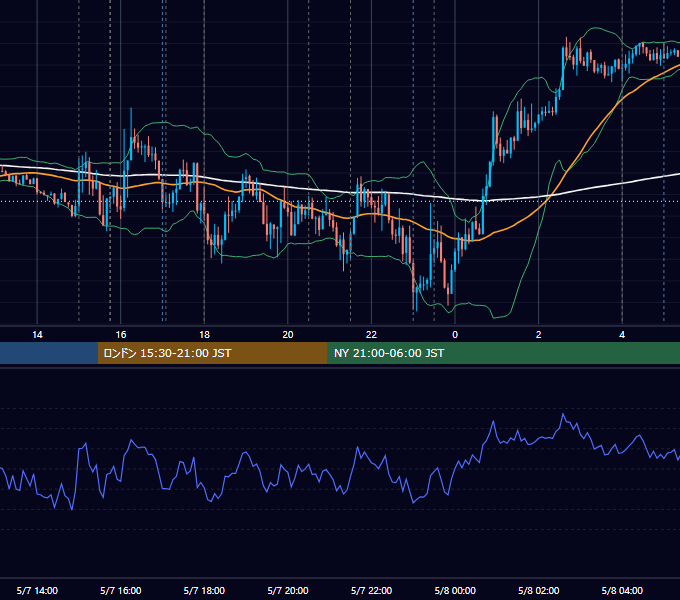Click the 5/7 18:00 date label
Viewport: 680px width, 600px height.
tap(204, 590)
